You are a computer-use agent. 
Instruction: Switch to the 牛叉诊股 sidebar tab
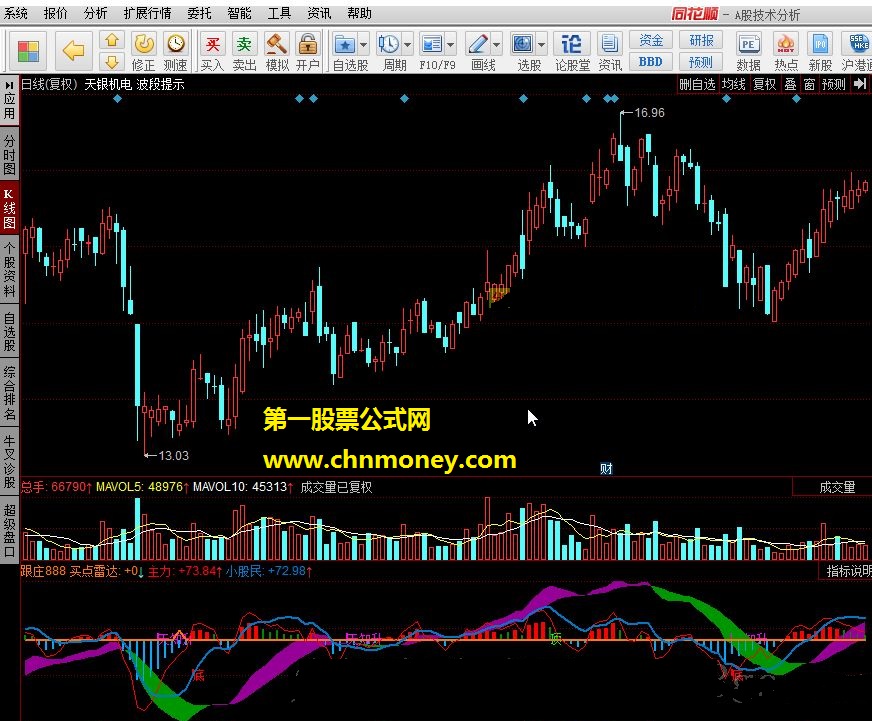(x=9, y=462)
